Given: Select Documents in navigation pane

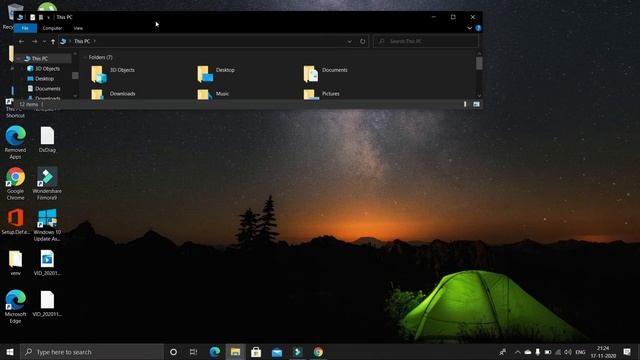Looking at the screenshot, I should tap(44, 89).
